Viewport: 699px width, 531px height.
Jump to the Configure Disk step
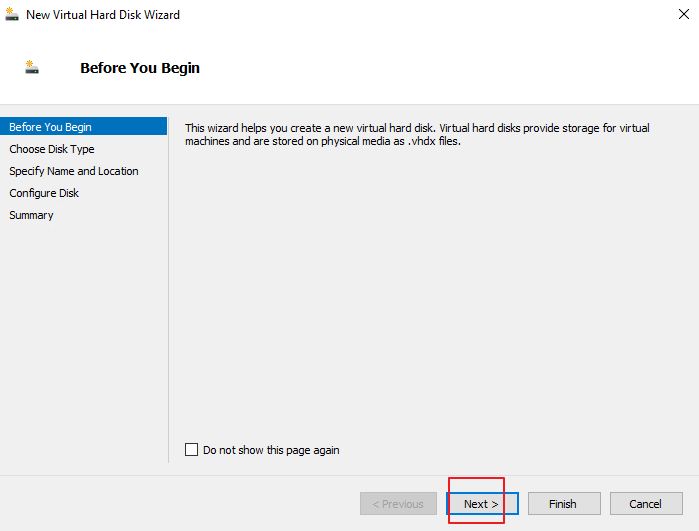click(44, 193)
